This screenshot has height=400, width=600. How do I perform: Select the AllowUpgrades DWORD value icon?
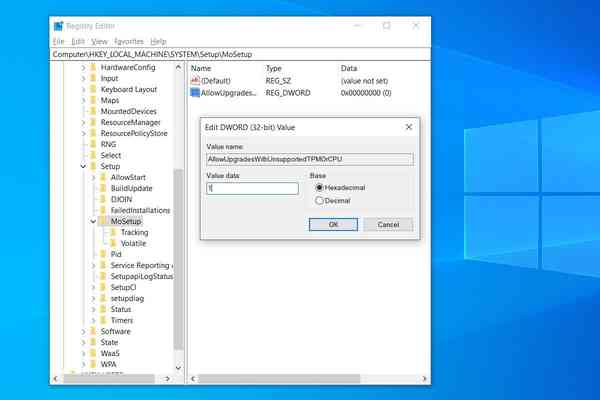195,92
